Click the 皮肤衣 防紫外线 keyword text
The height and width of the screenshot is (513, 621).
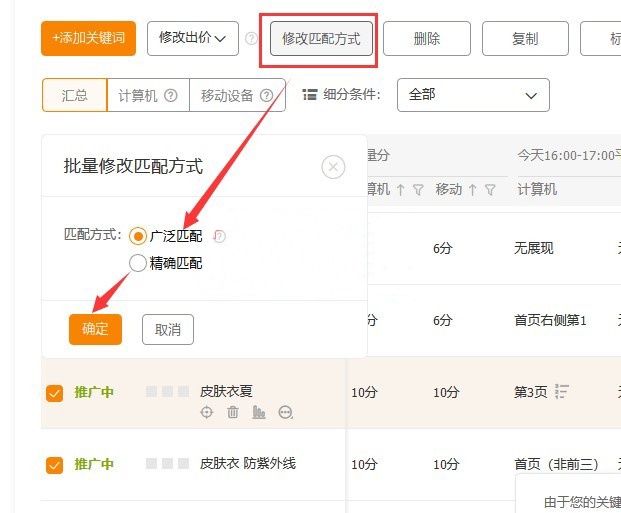[x=248, y=463]
